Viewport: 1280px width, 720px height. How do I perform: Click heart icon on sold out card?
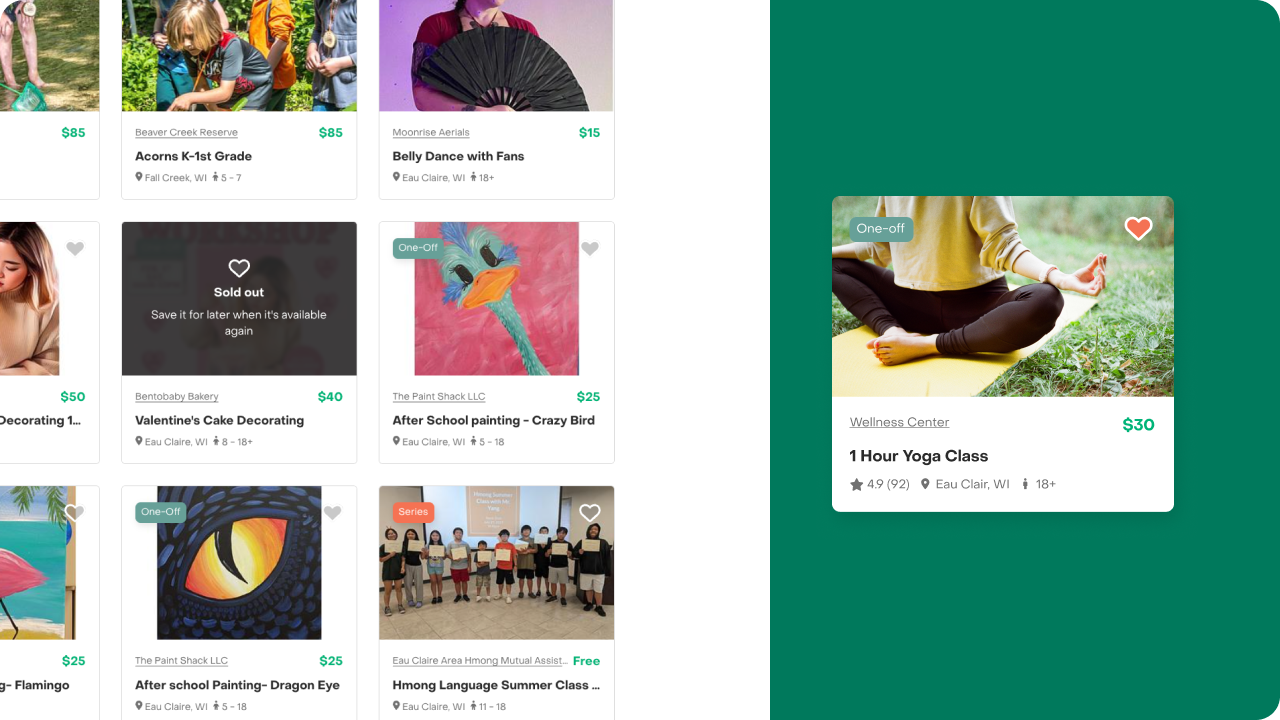(239, 268)
